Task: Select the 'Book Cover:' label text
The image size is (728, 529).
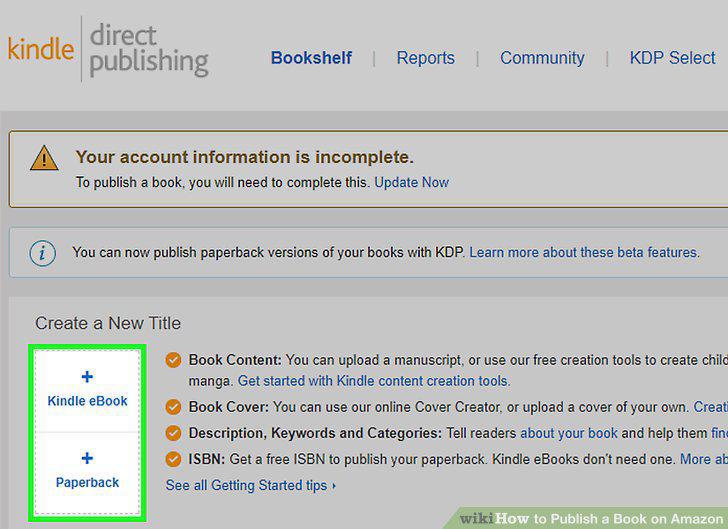Action: pos(228,407)
